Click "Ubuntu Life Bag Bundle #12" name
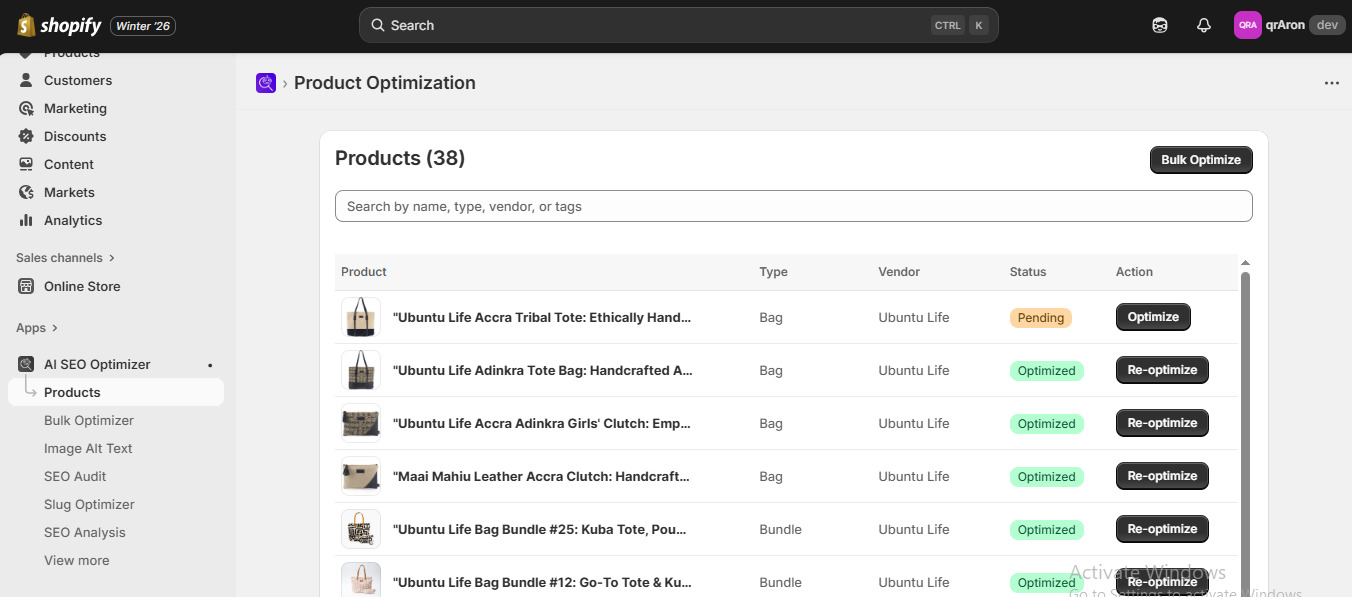The image size is (1352, 597). (542, 582)
